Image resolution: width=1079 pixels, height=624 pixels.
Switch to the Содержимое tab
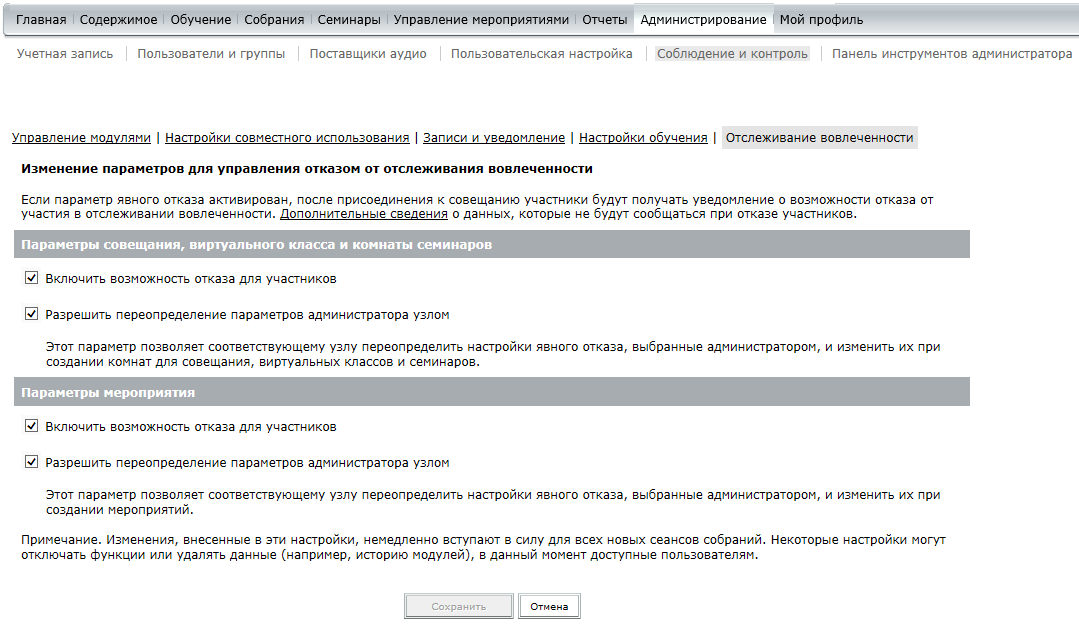[118, 20]
